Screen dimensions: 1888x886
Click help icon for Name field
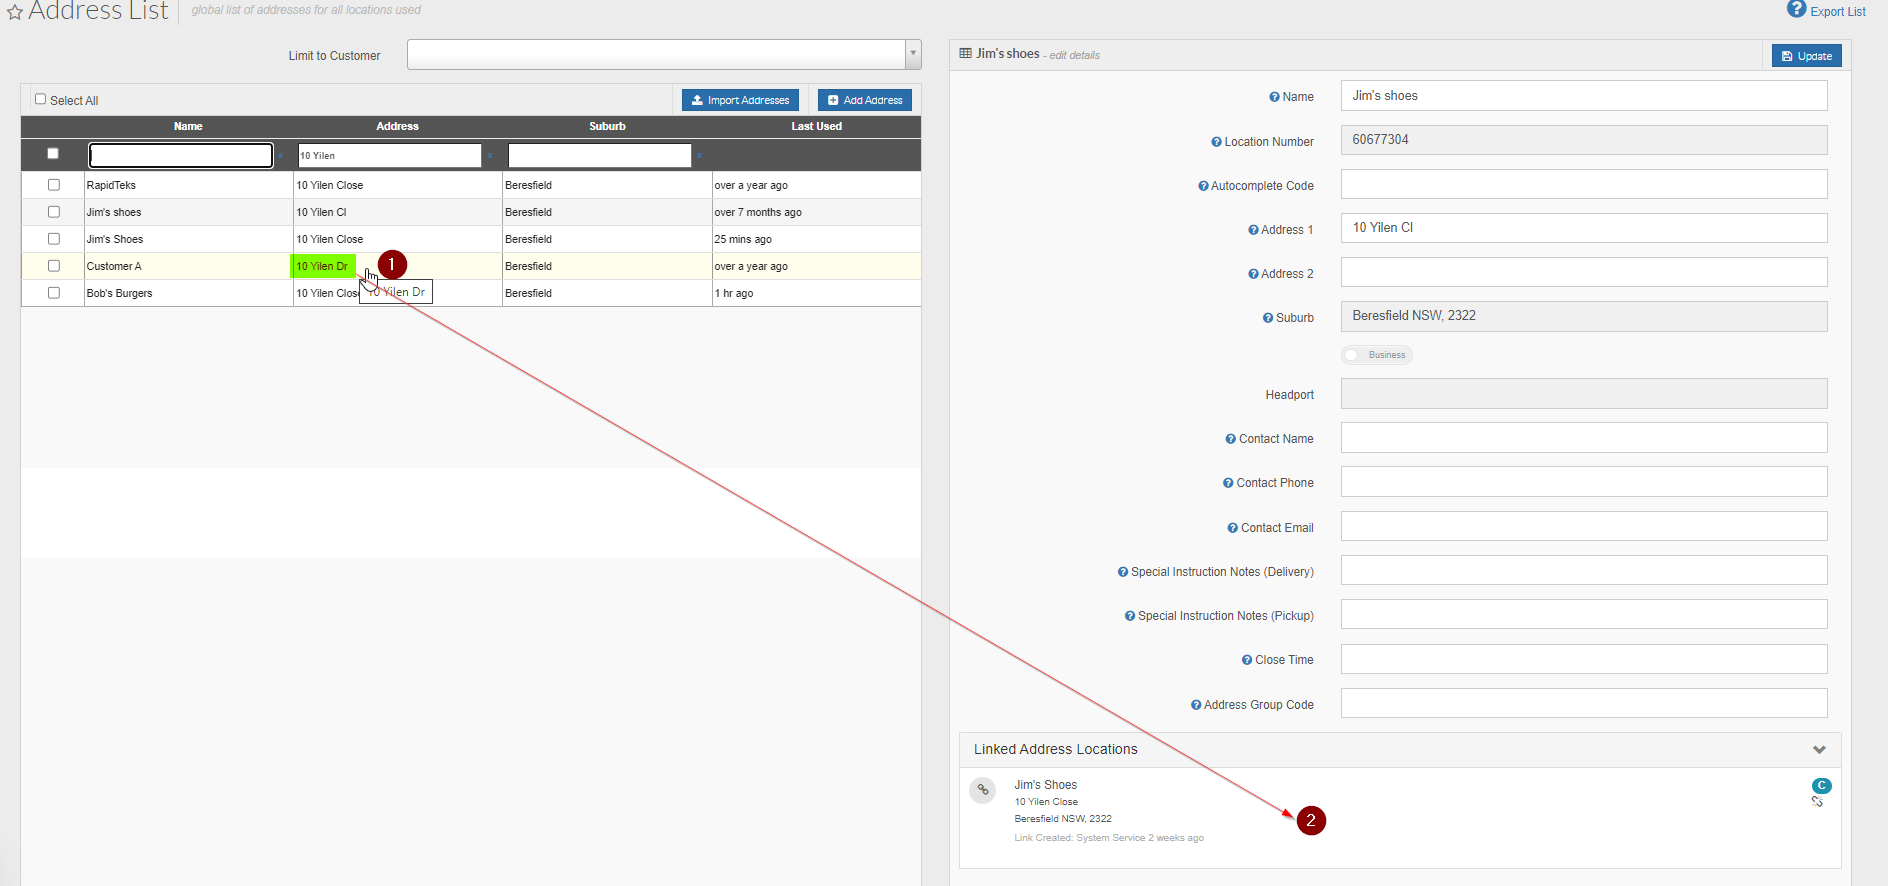click(1274, 97)
